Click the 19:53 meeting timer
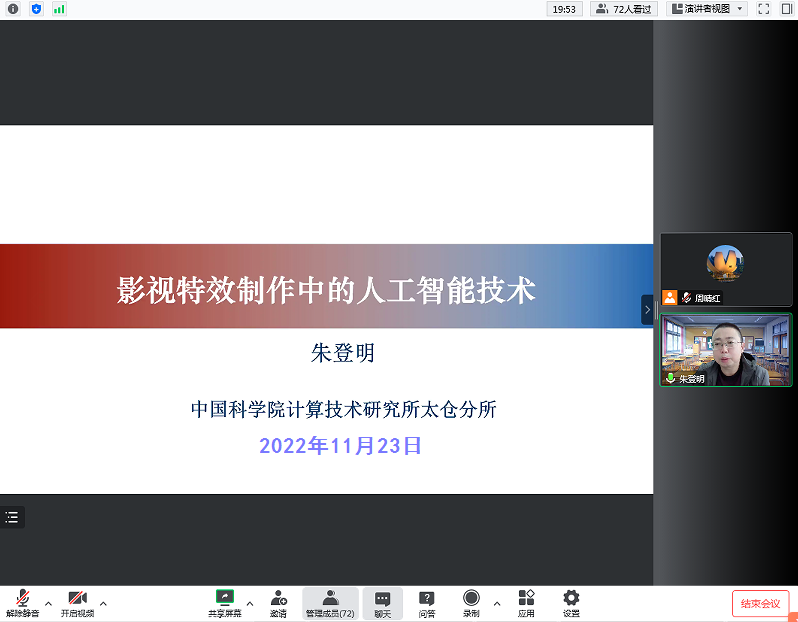The height and width of the screenshot is (622, 798). (x=564, y=9)
